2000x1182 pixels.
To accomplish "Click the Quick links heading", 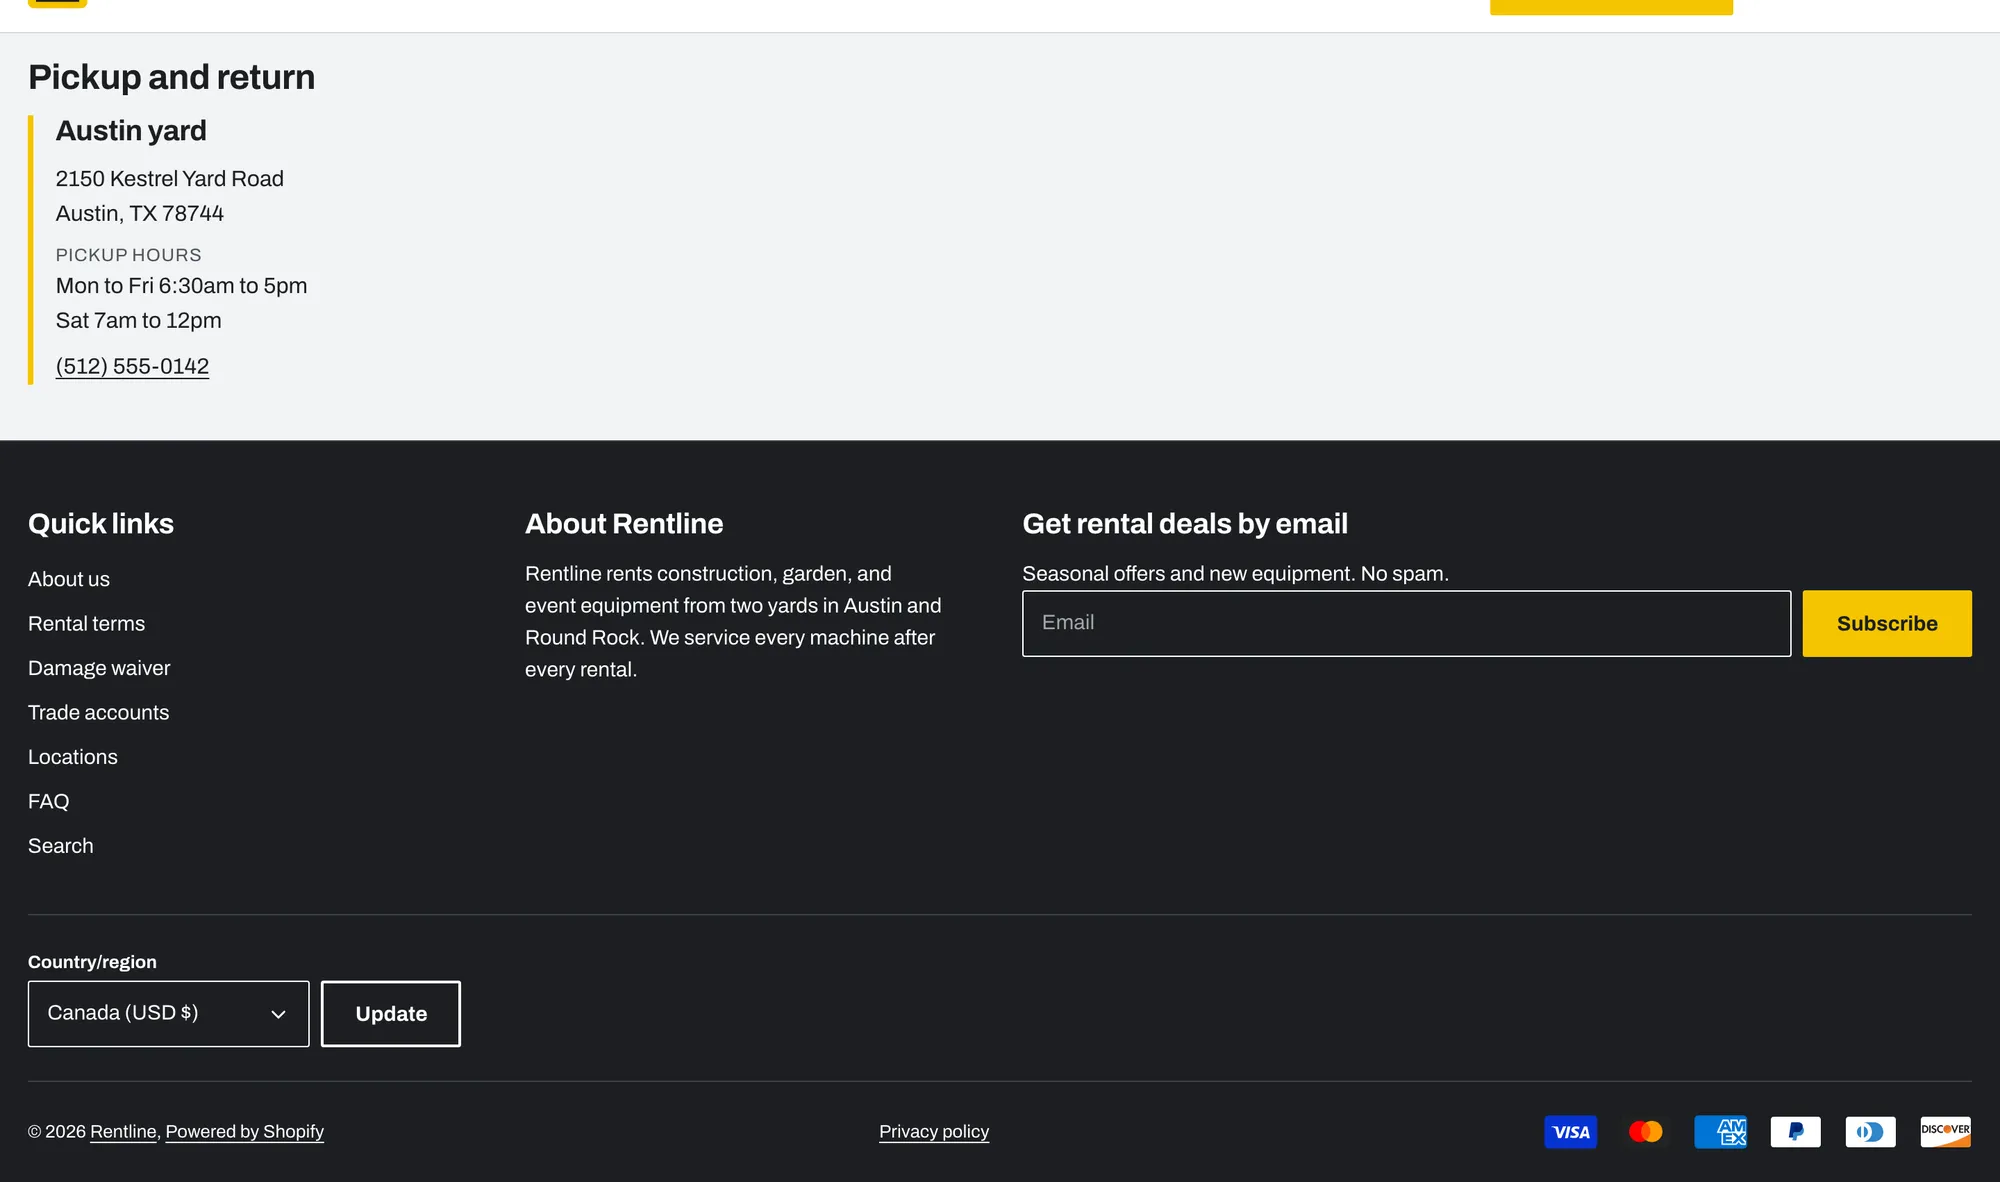I will [101, 524].
